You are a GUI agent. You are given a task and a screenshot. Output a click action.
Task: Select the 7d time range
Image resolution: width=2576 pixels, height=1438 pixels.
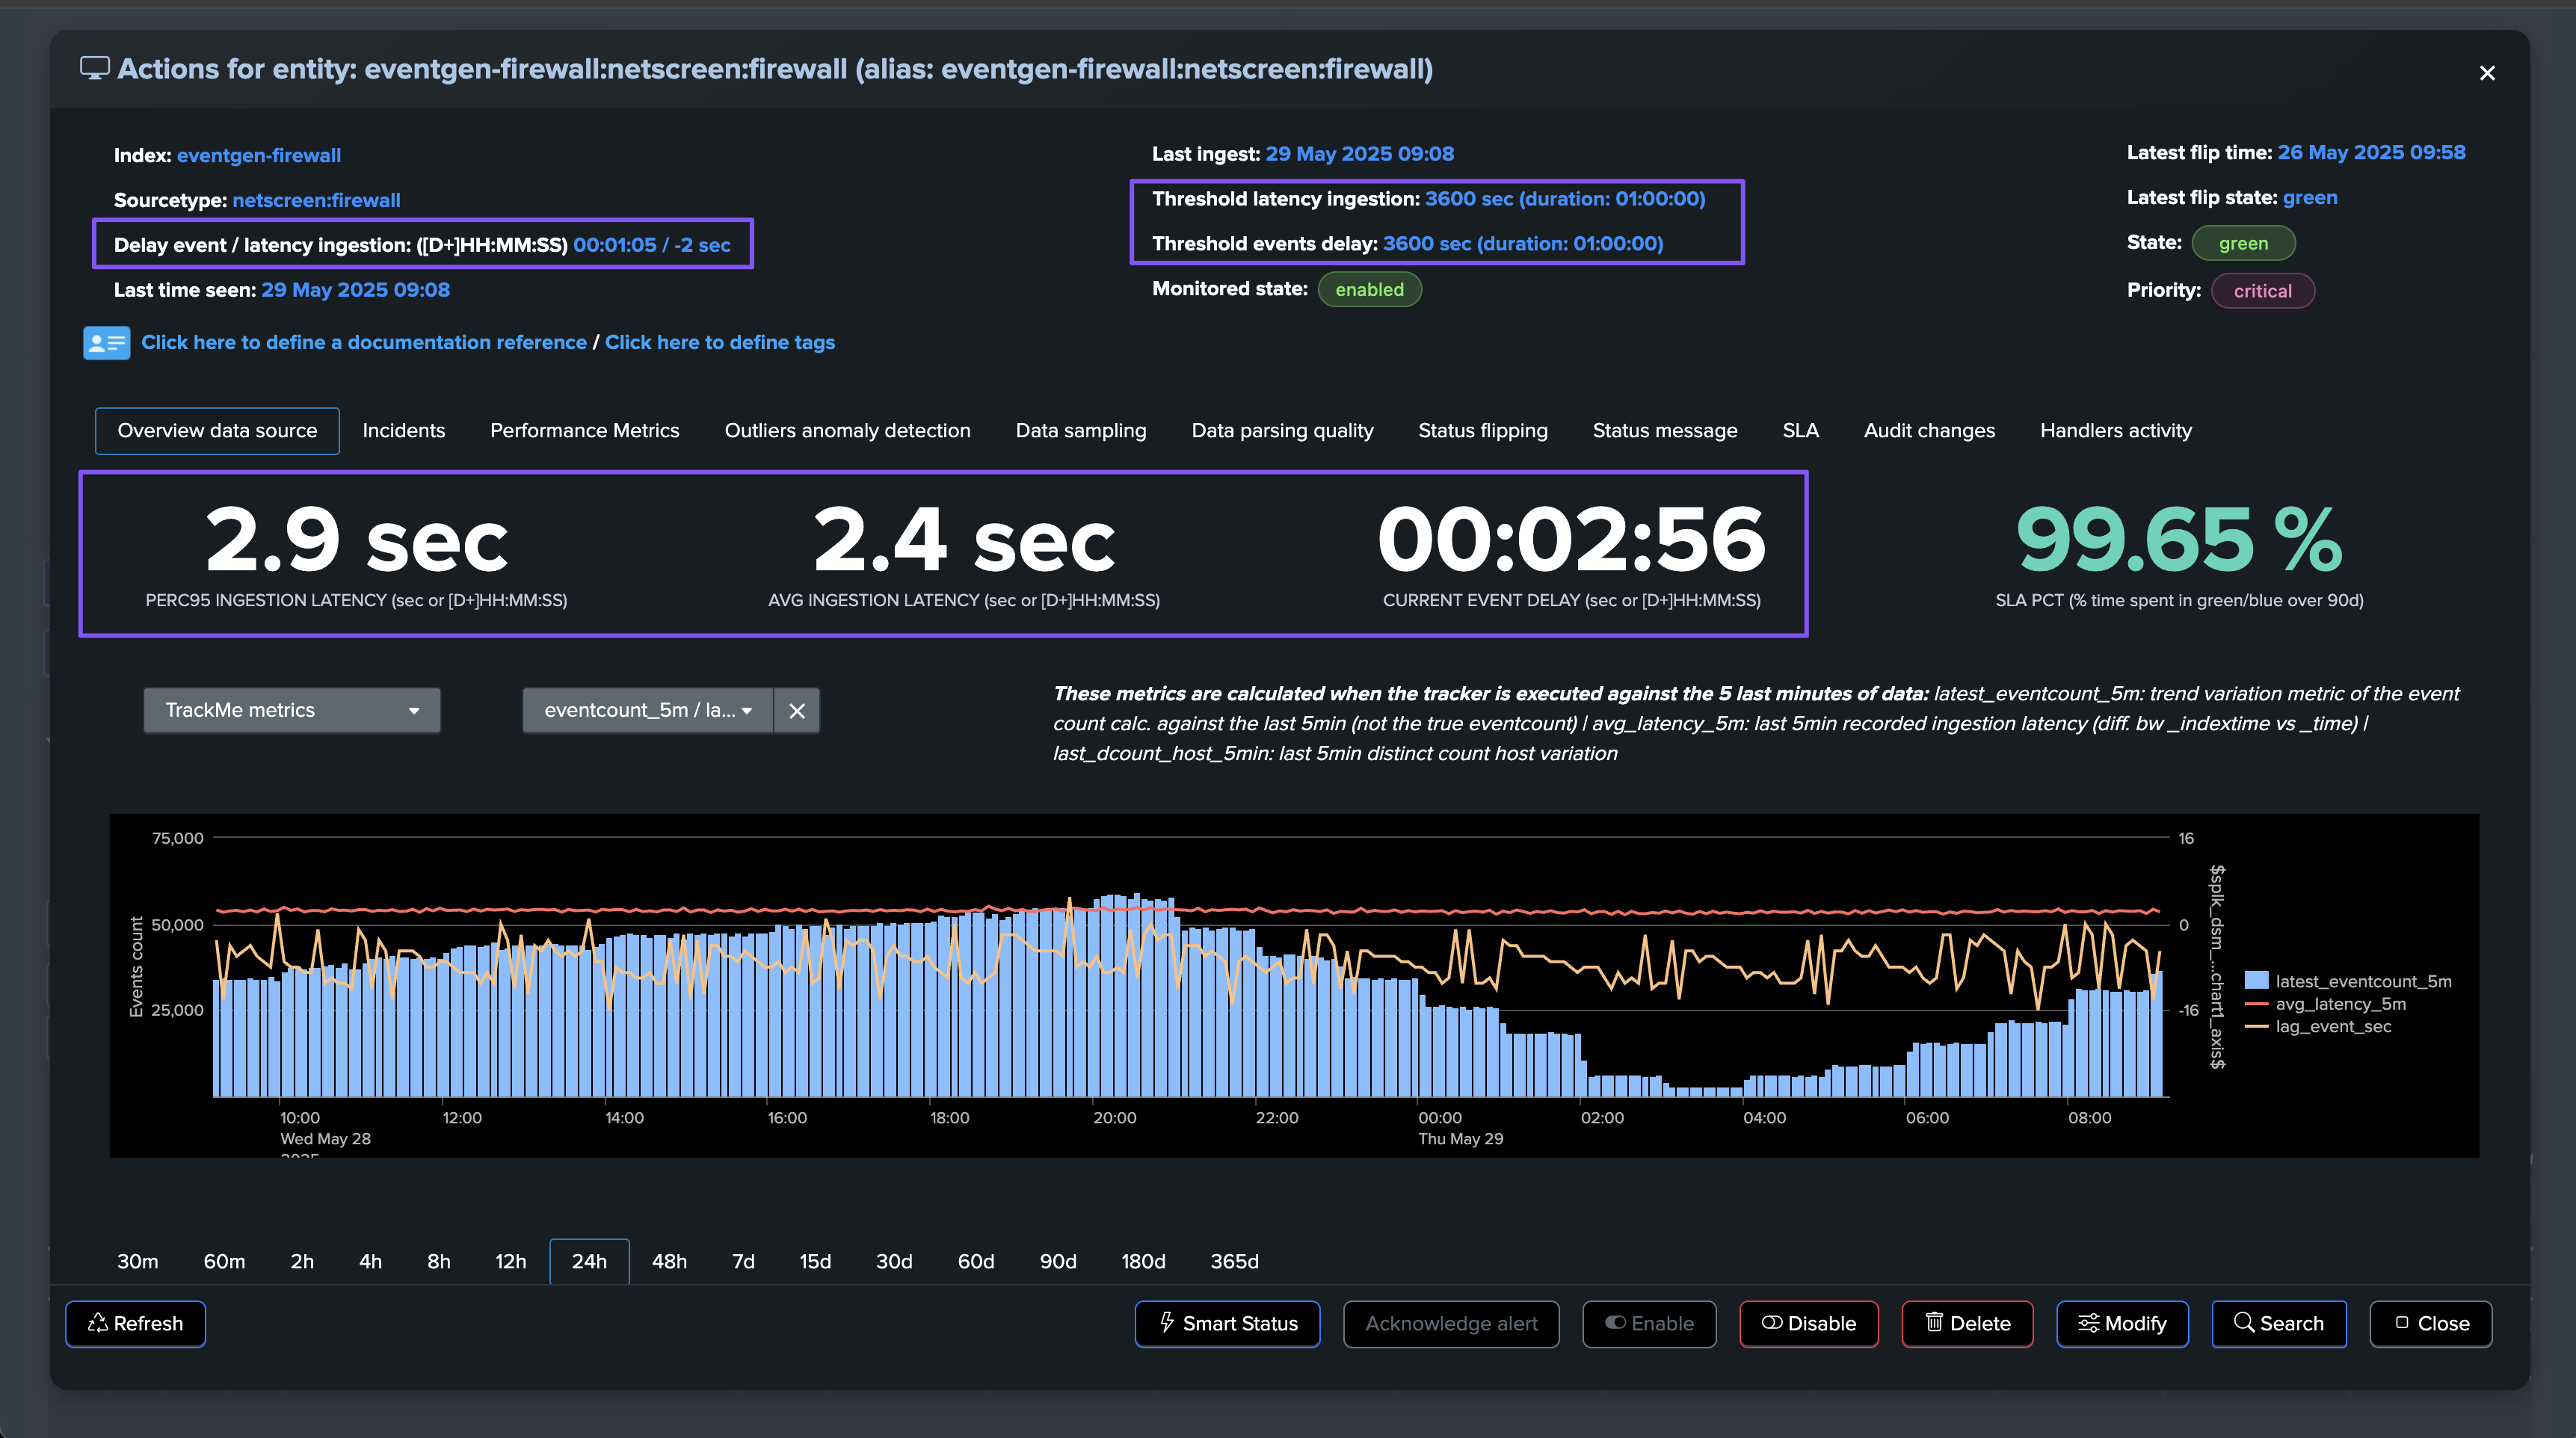tap(743, 1261)
